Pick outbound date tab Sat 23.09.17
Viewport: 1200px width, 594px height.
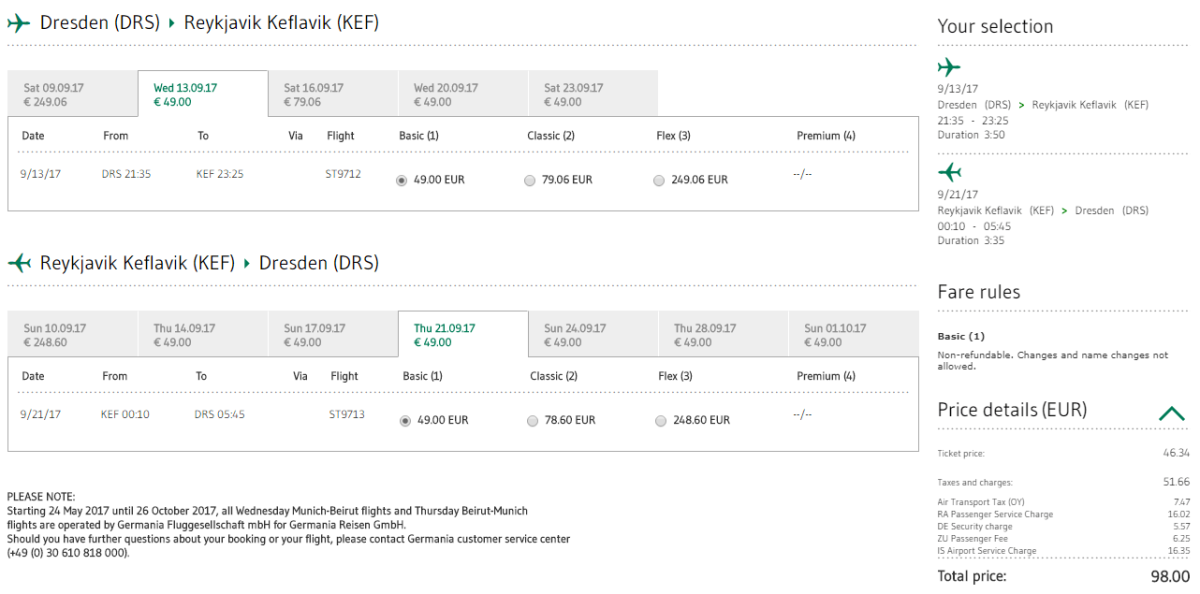593,95
